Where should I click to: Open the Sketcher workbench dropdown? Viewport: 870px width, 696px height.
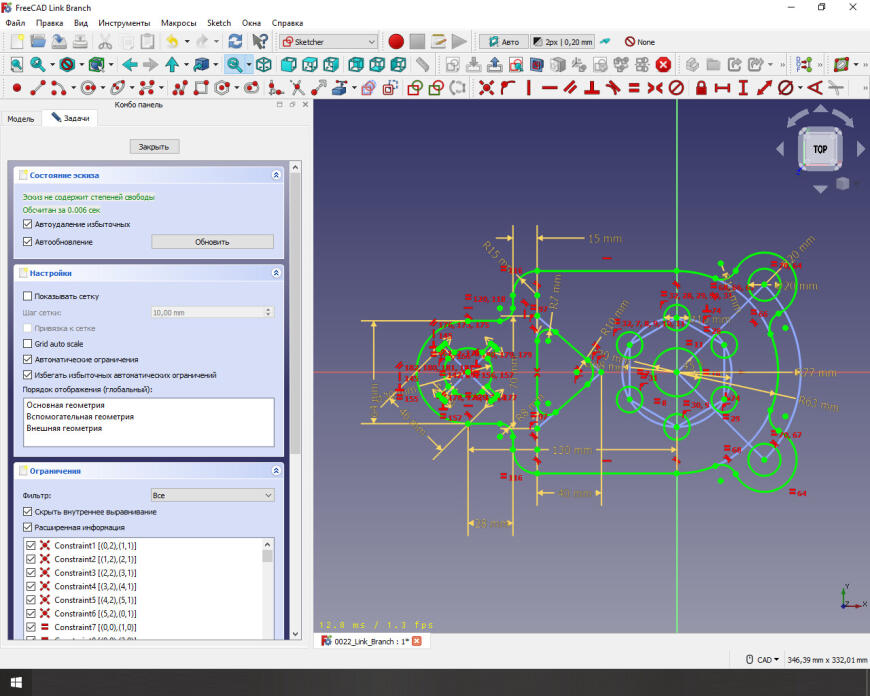328,42
